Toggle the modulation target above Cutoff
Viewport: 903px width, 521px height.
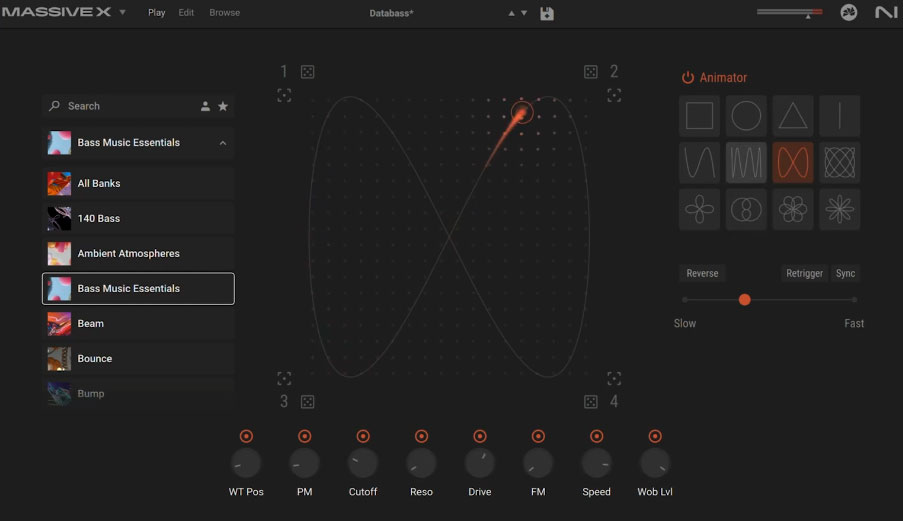(363, 436)
